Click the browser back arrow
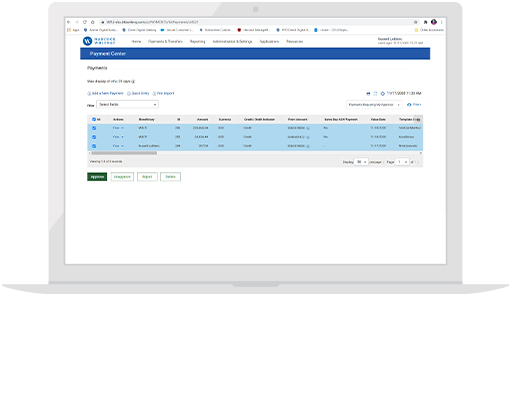512x400 pixels. [x=69, y=22]
